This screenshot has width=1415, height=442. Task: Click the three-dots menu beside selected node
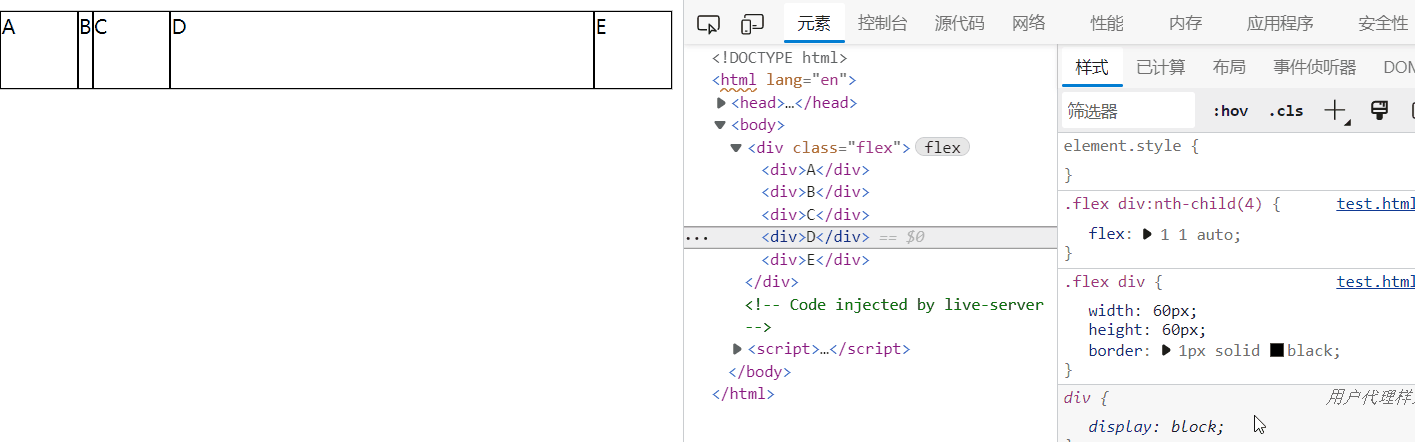pyautogui.click(x=697, y=238)
